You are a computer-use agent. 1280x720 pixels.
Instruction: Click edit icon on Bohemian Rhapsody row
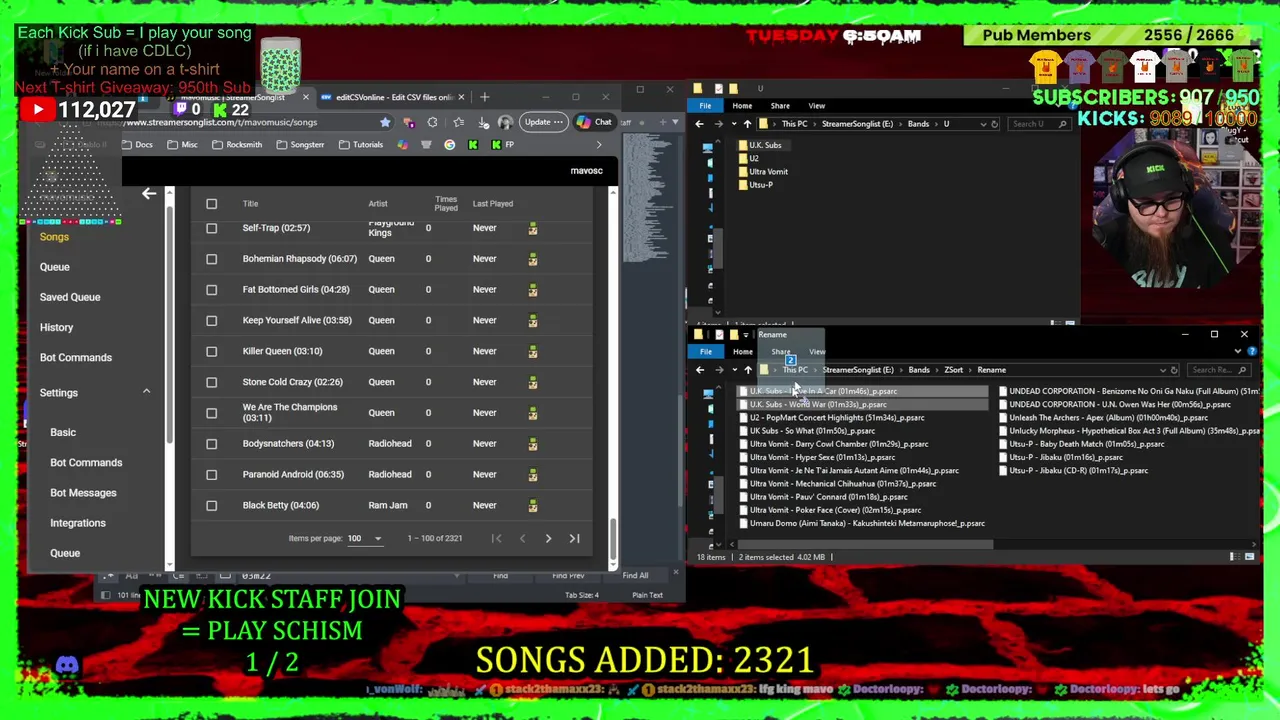point(533,259)
